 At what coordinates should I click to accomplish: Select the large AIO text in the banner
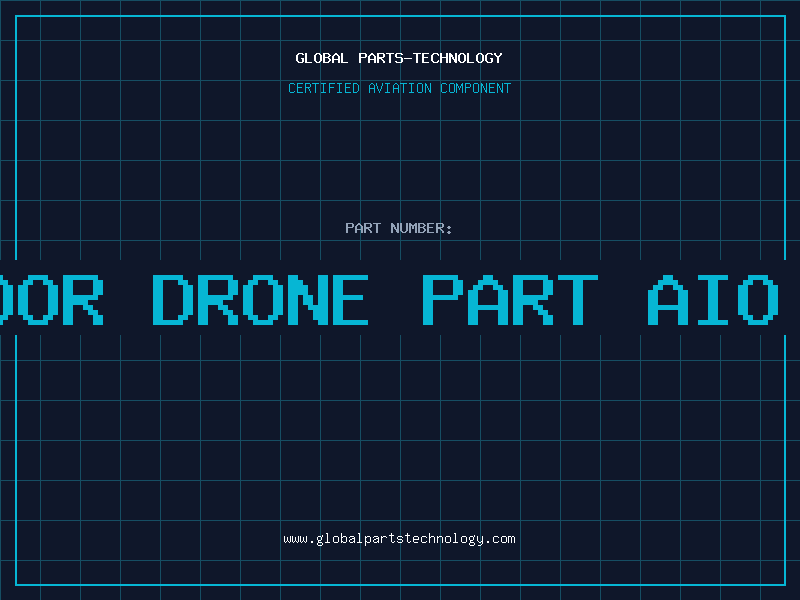click(x=713, y=299)
